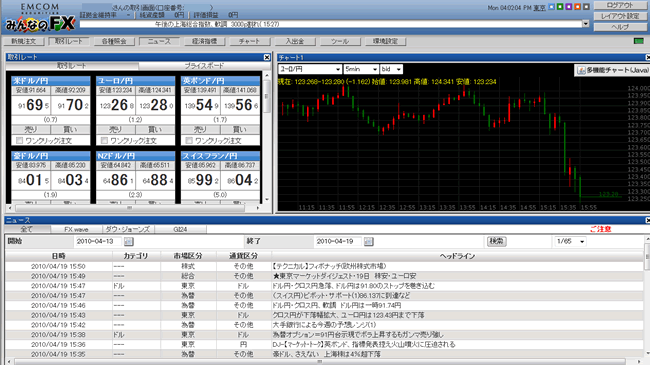
Task: Open the calendar picker for start date
Action: [128, 241]
